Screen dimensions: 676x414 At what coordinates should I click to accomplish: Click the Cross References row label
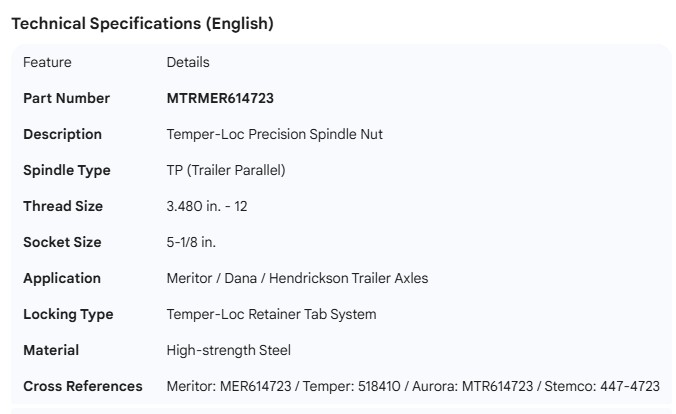pyautogui.click(x=83, y=386)
